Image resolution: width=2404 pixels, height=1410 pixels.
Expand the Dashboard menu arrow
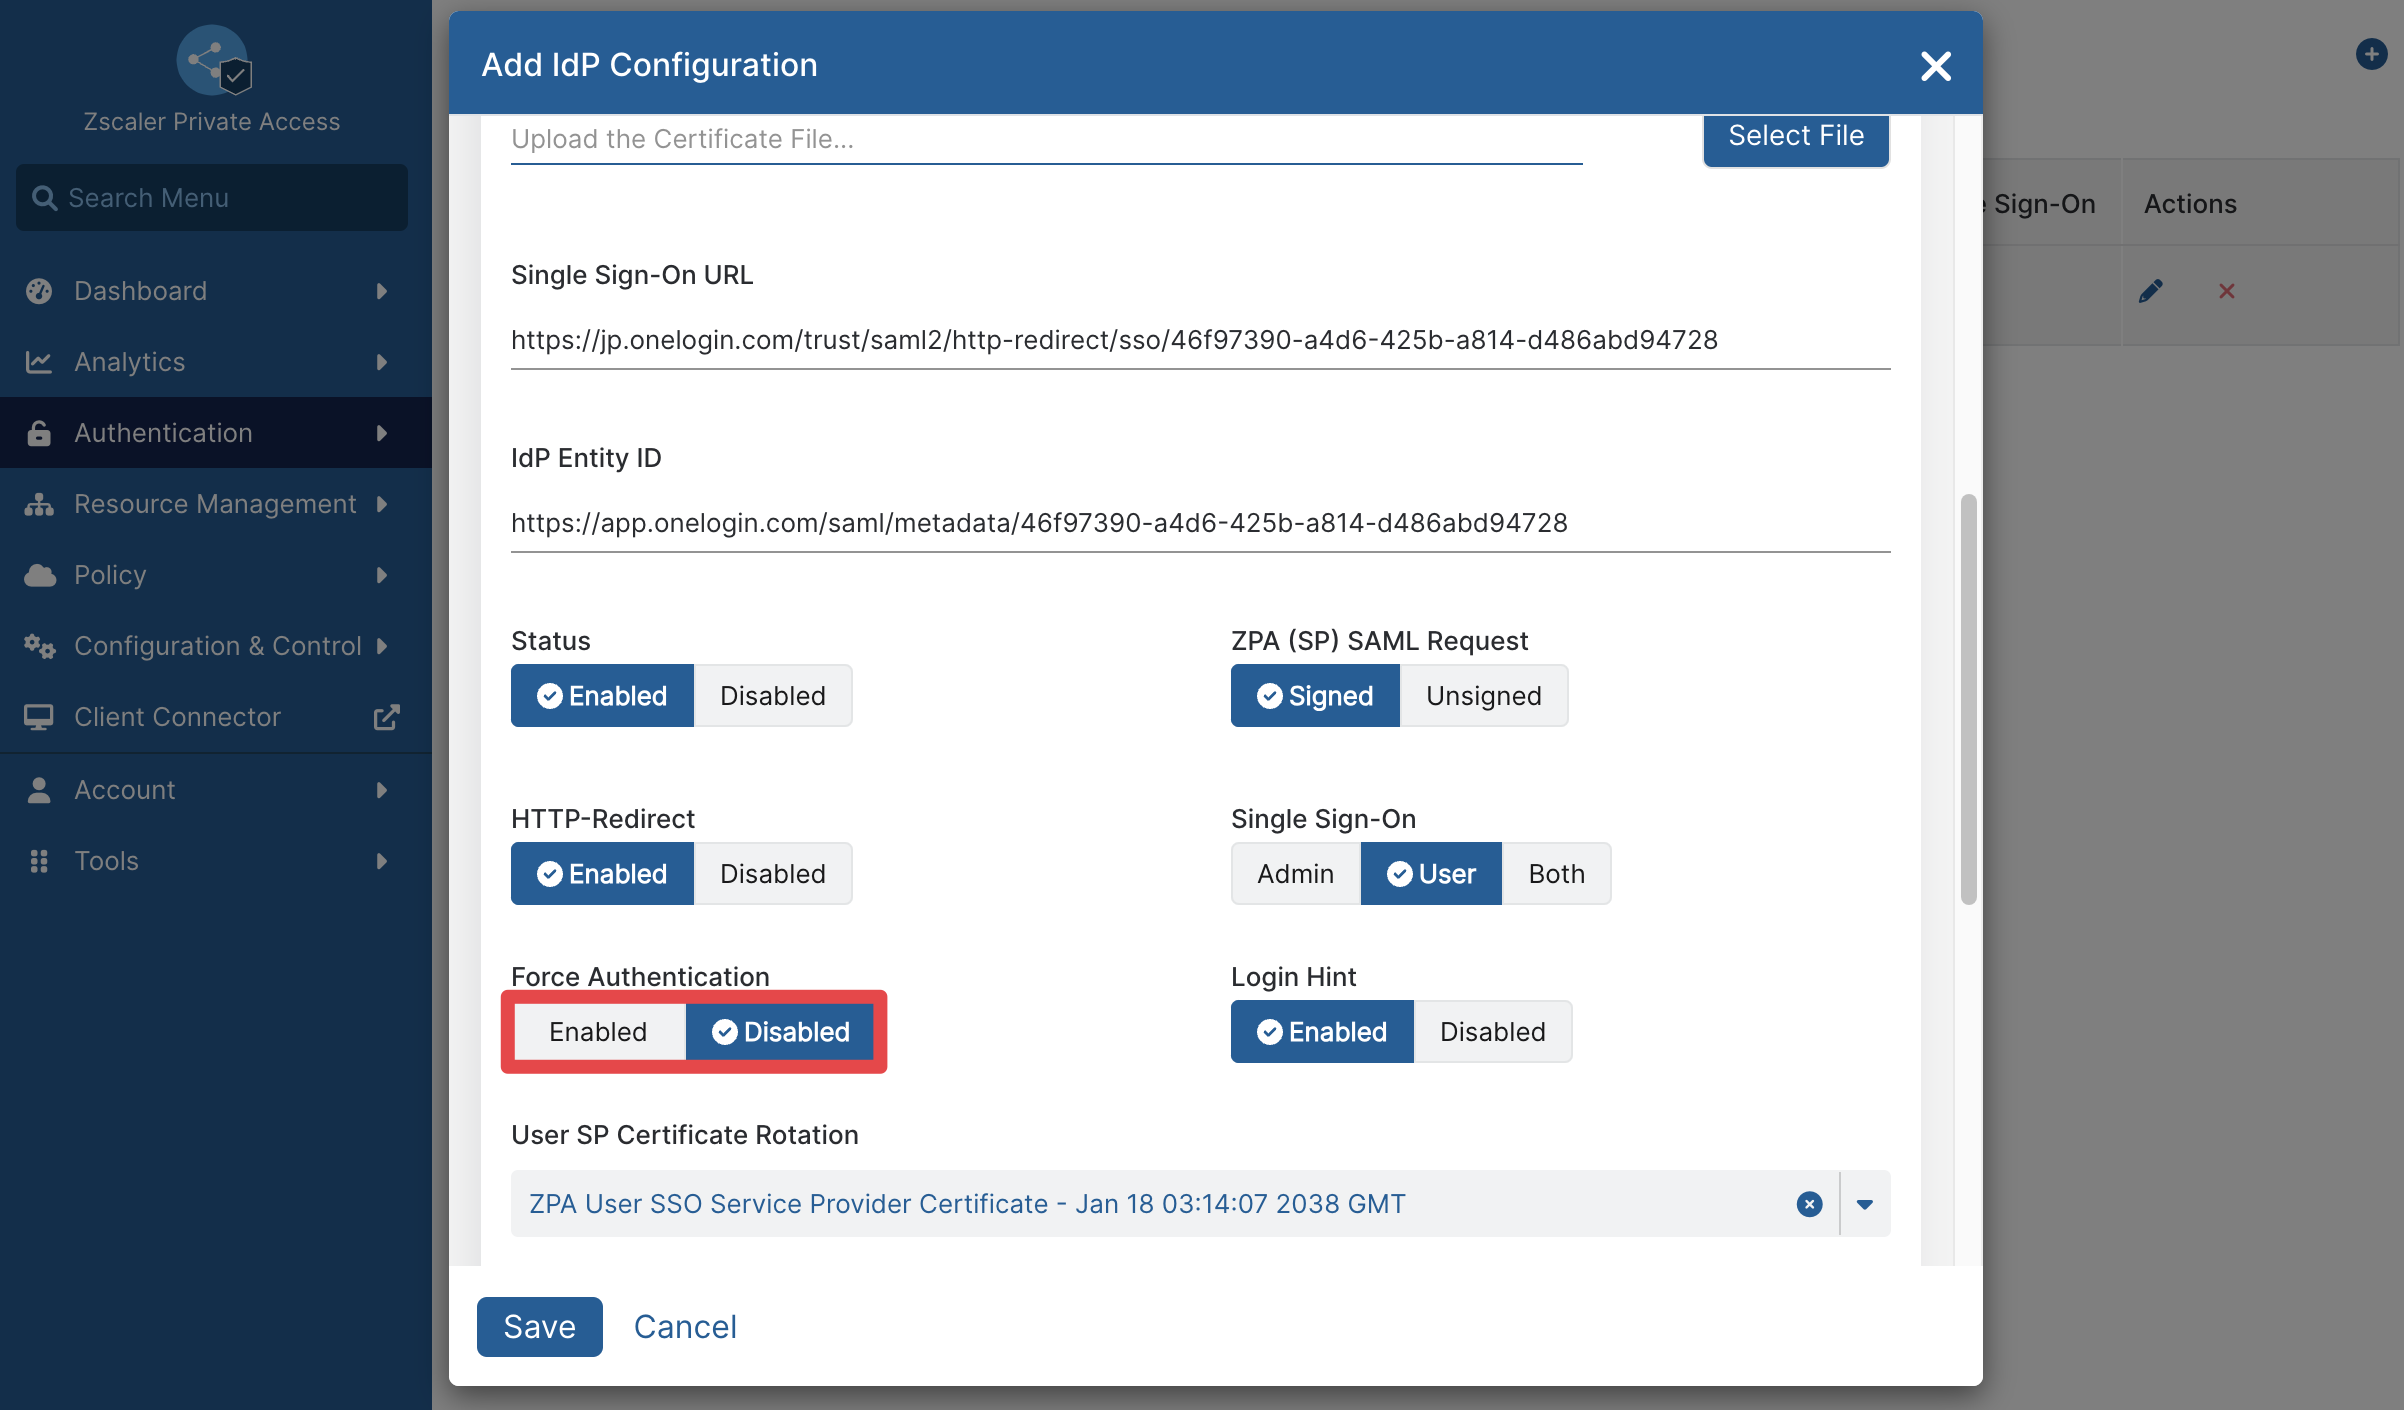(x=382, y=291)
